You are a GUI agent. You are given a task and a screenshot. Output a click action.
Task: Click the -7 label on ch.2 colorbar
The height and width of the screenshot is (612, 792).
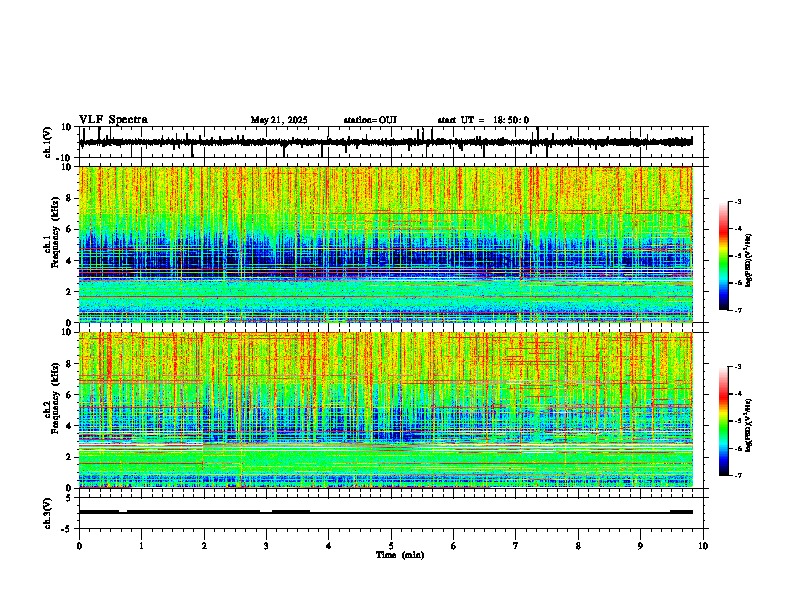click(737, 476)
